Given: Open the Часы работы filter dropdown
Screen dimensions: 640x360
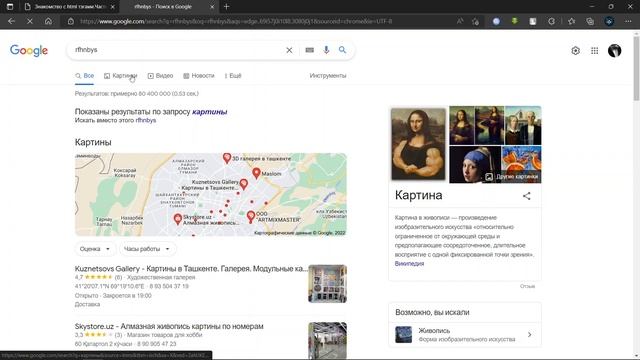Looking at the screenshot, I should [147, 249].
